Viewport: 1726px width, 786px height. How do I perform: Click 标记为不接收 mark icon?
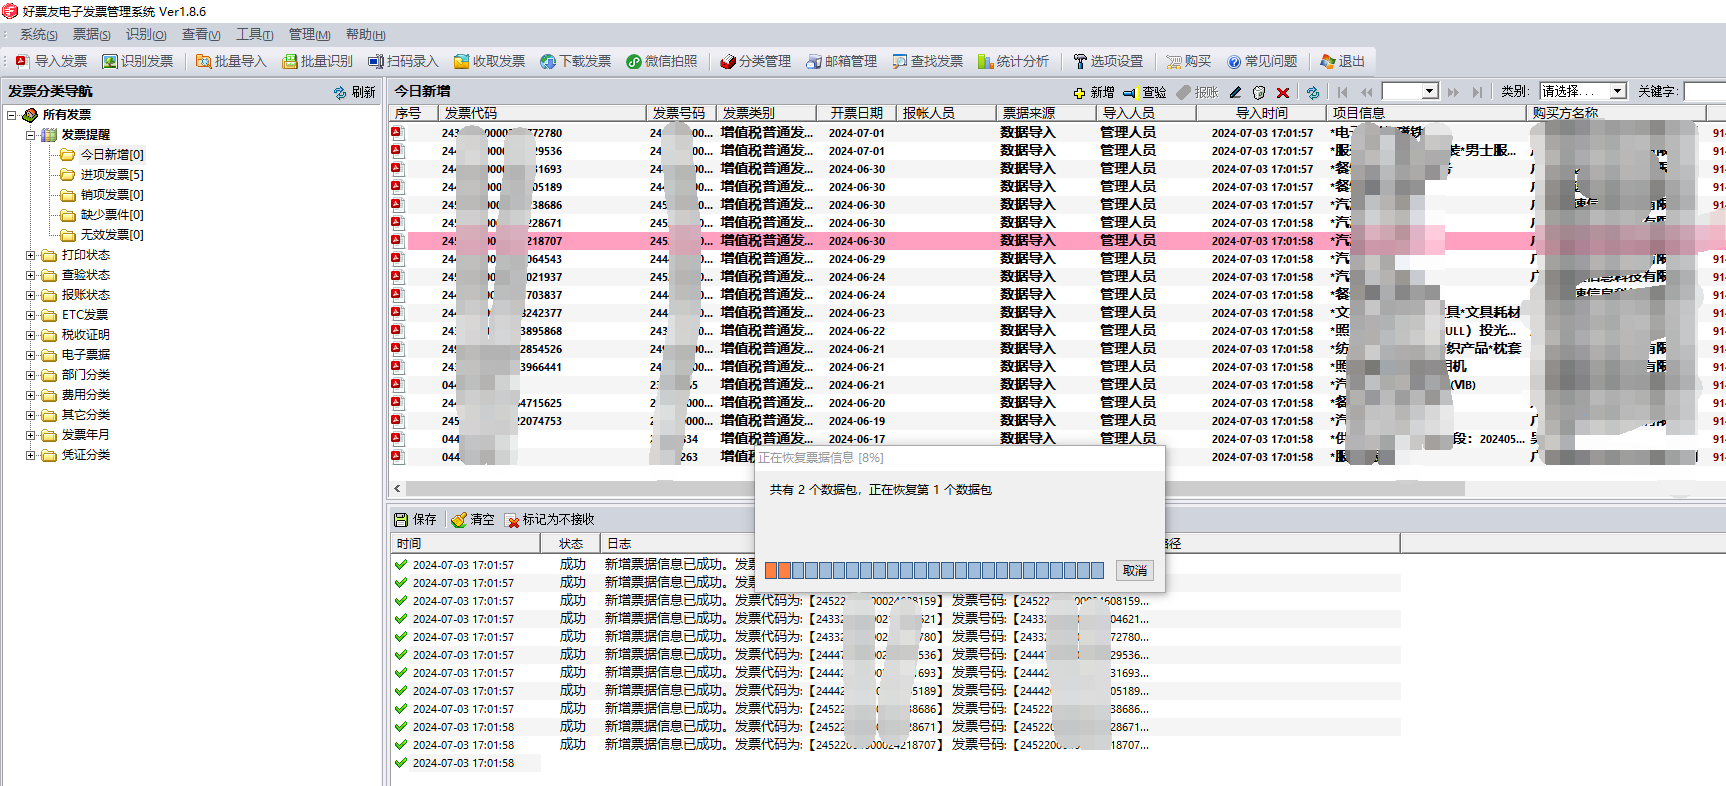point(550,519)
